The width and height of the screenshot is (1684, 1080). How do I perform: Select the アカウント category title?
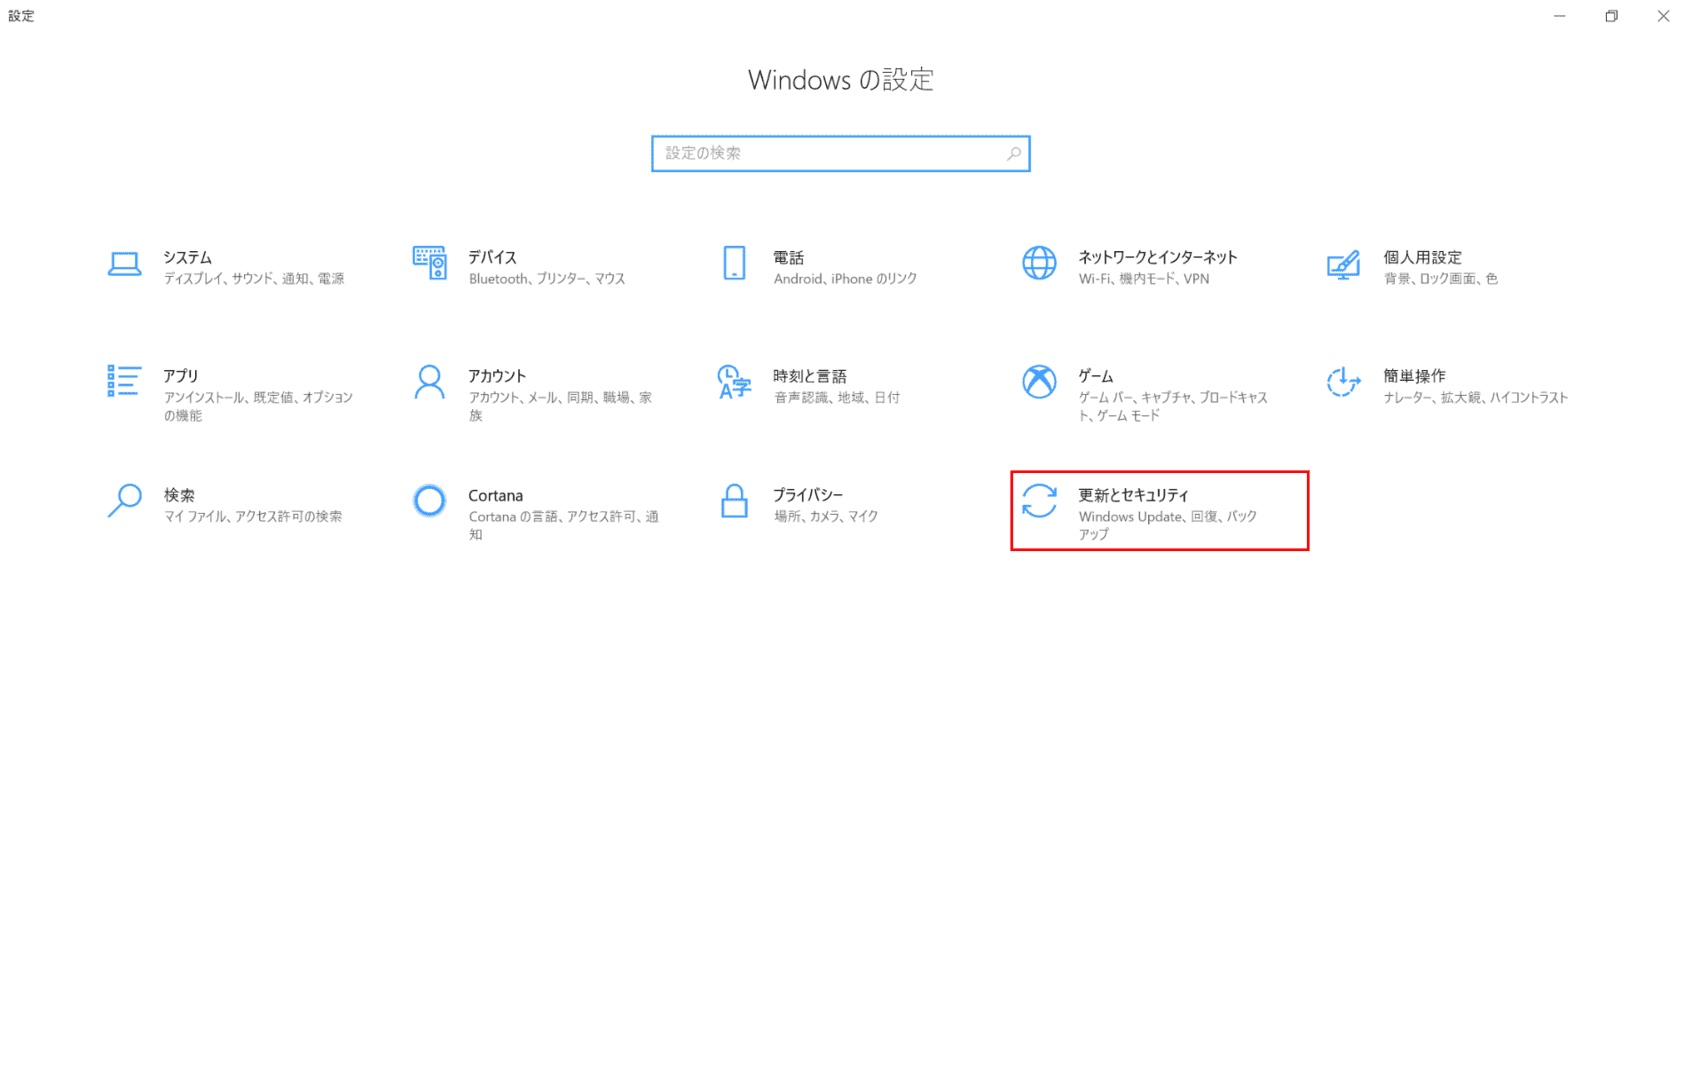click(497, 376)
